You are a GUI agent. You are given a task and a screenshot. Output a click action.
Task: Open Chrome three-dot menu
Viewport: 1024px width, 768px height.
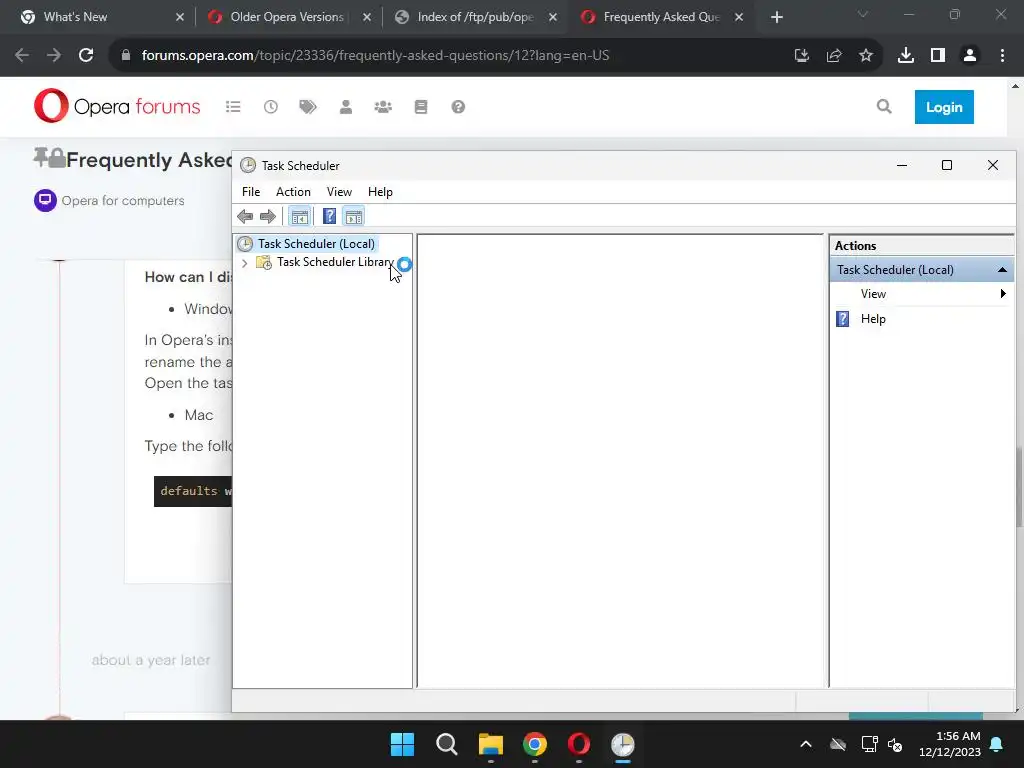pyautogui.click(x=1002, y=56)
